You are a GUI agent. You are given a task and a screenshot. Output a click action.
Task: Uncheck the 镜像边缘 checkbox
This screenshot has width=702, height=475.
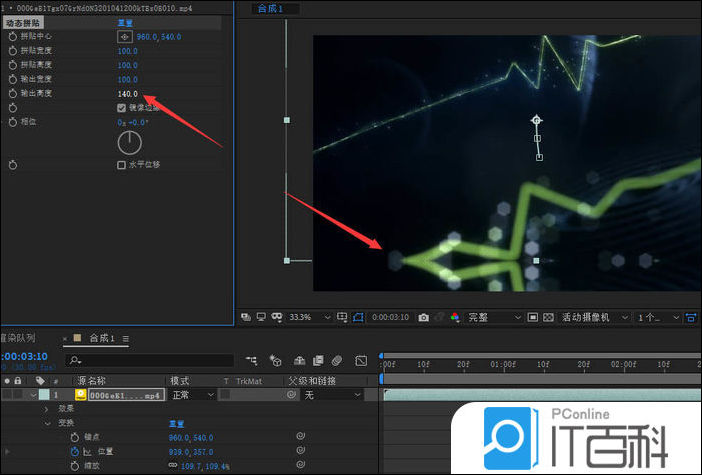(121, 107)
